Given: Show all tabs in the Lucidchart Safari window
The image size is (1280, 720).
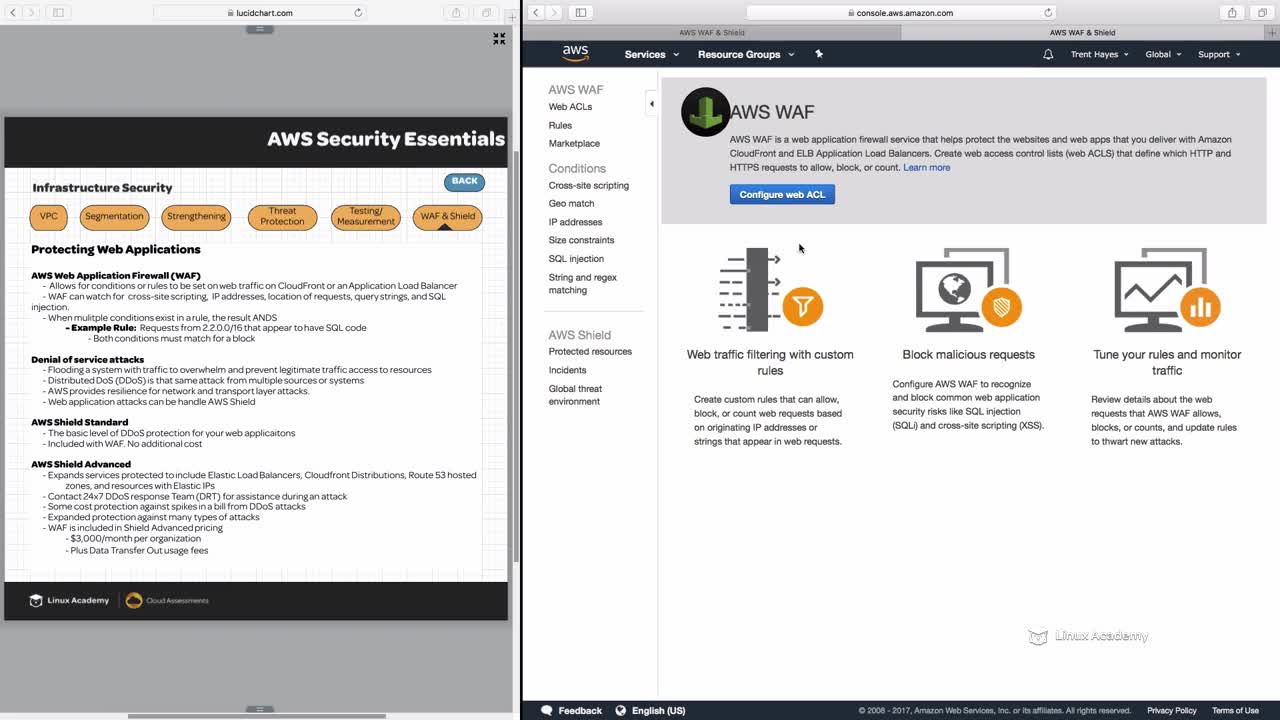Looking at the screenshot, I should 486,12.
